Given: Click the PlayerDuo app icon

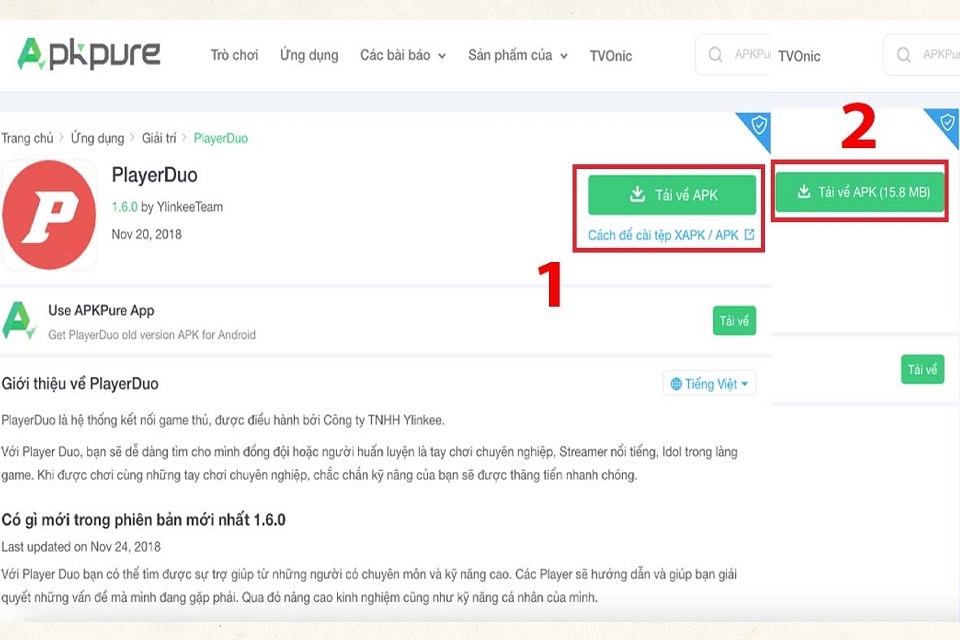Looking at the screenshot, I should pyautogui.click(x=49, y=214).
